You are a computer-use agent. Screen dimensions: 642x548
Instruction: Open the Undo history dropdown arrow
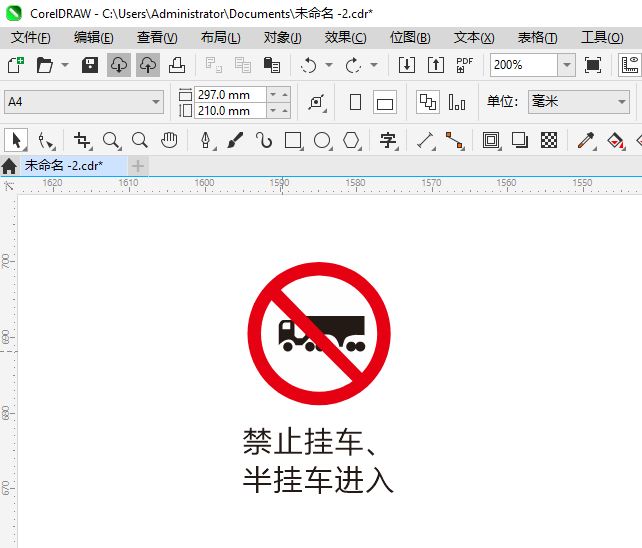pyautogui.click(x=329, y=65)
